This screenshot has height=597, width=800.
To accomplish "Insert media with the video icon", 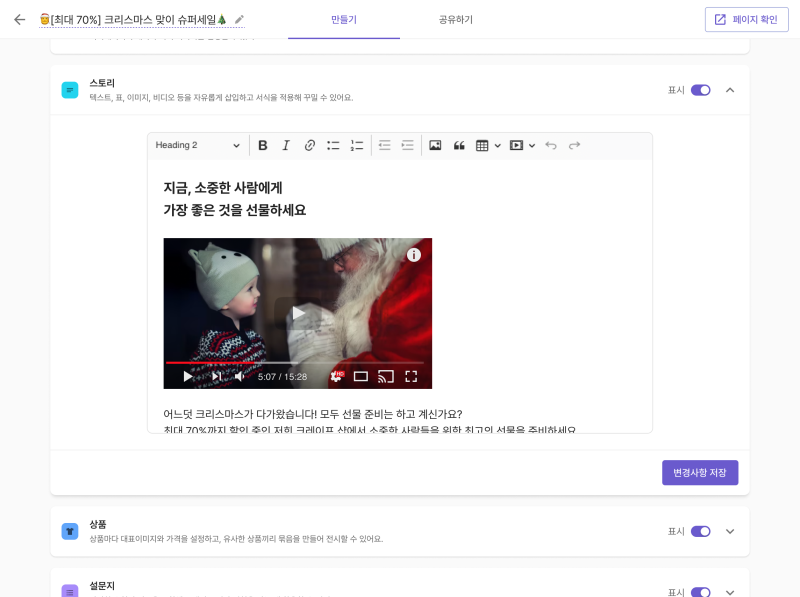I will (x=516, y=145).
